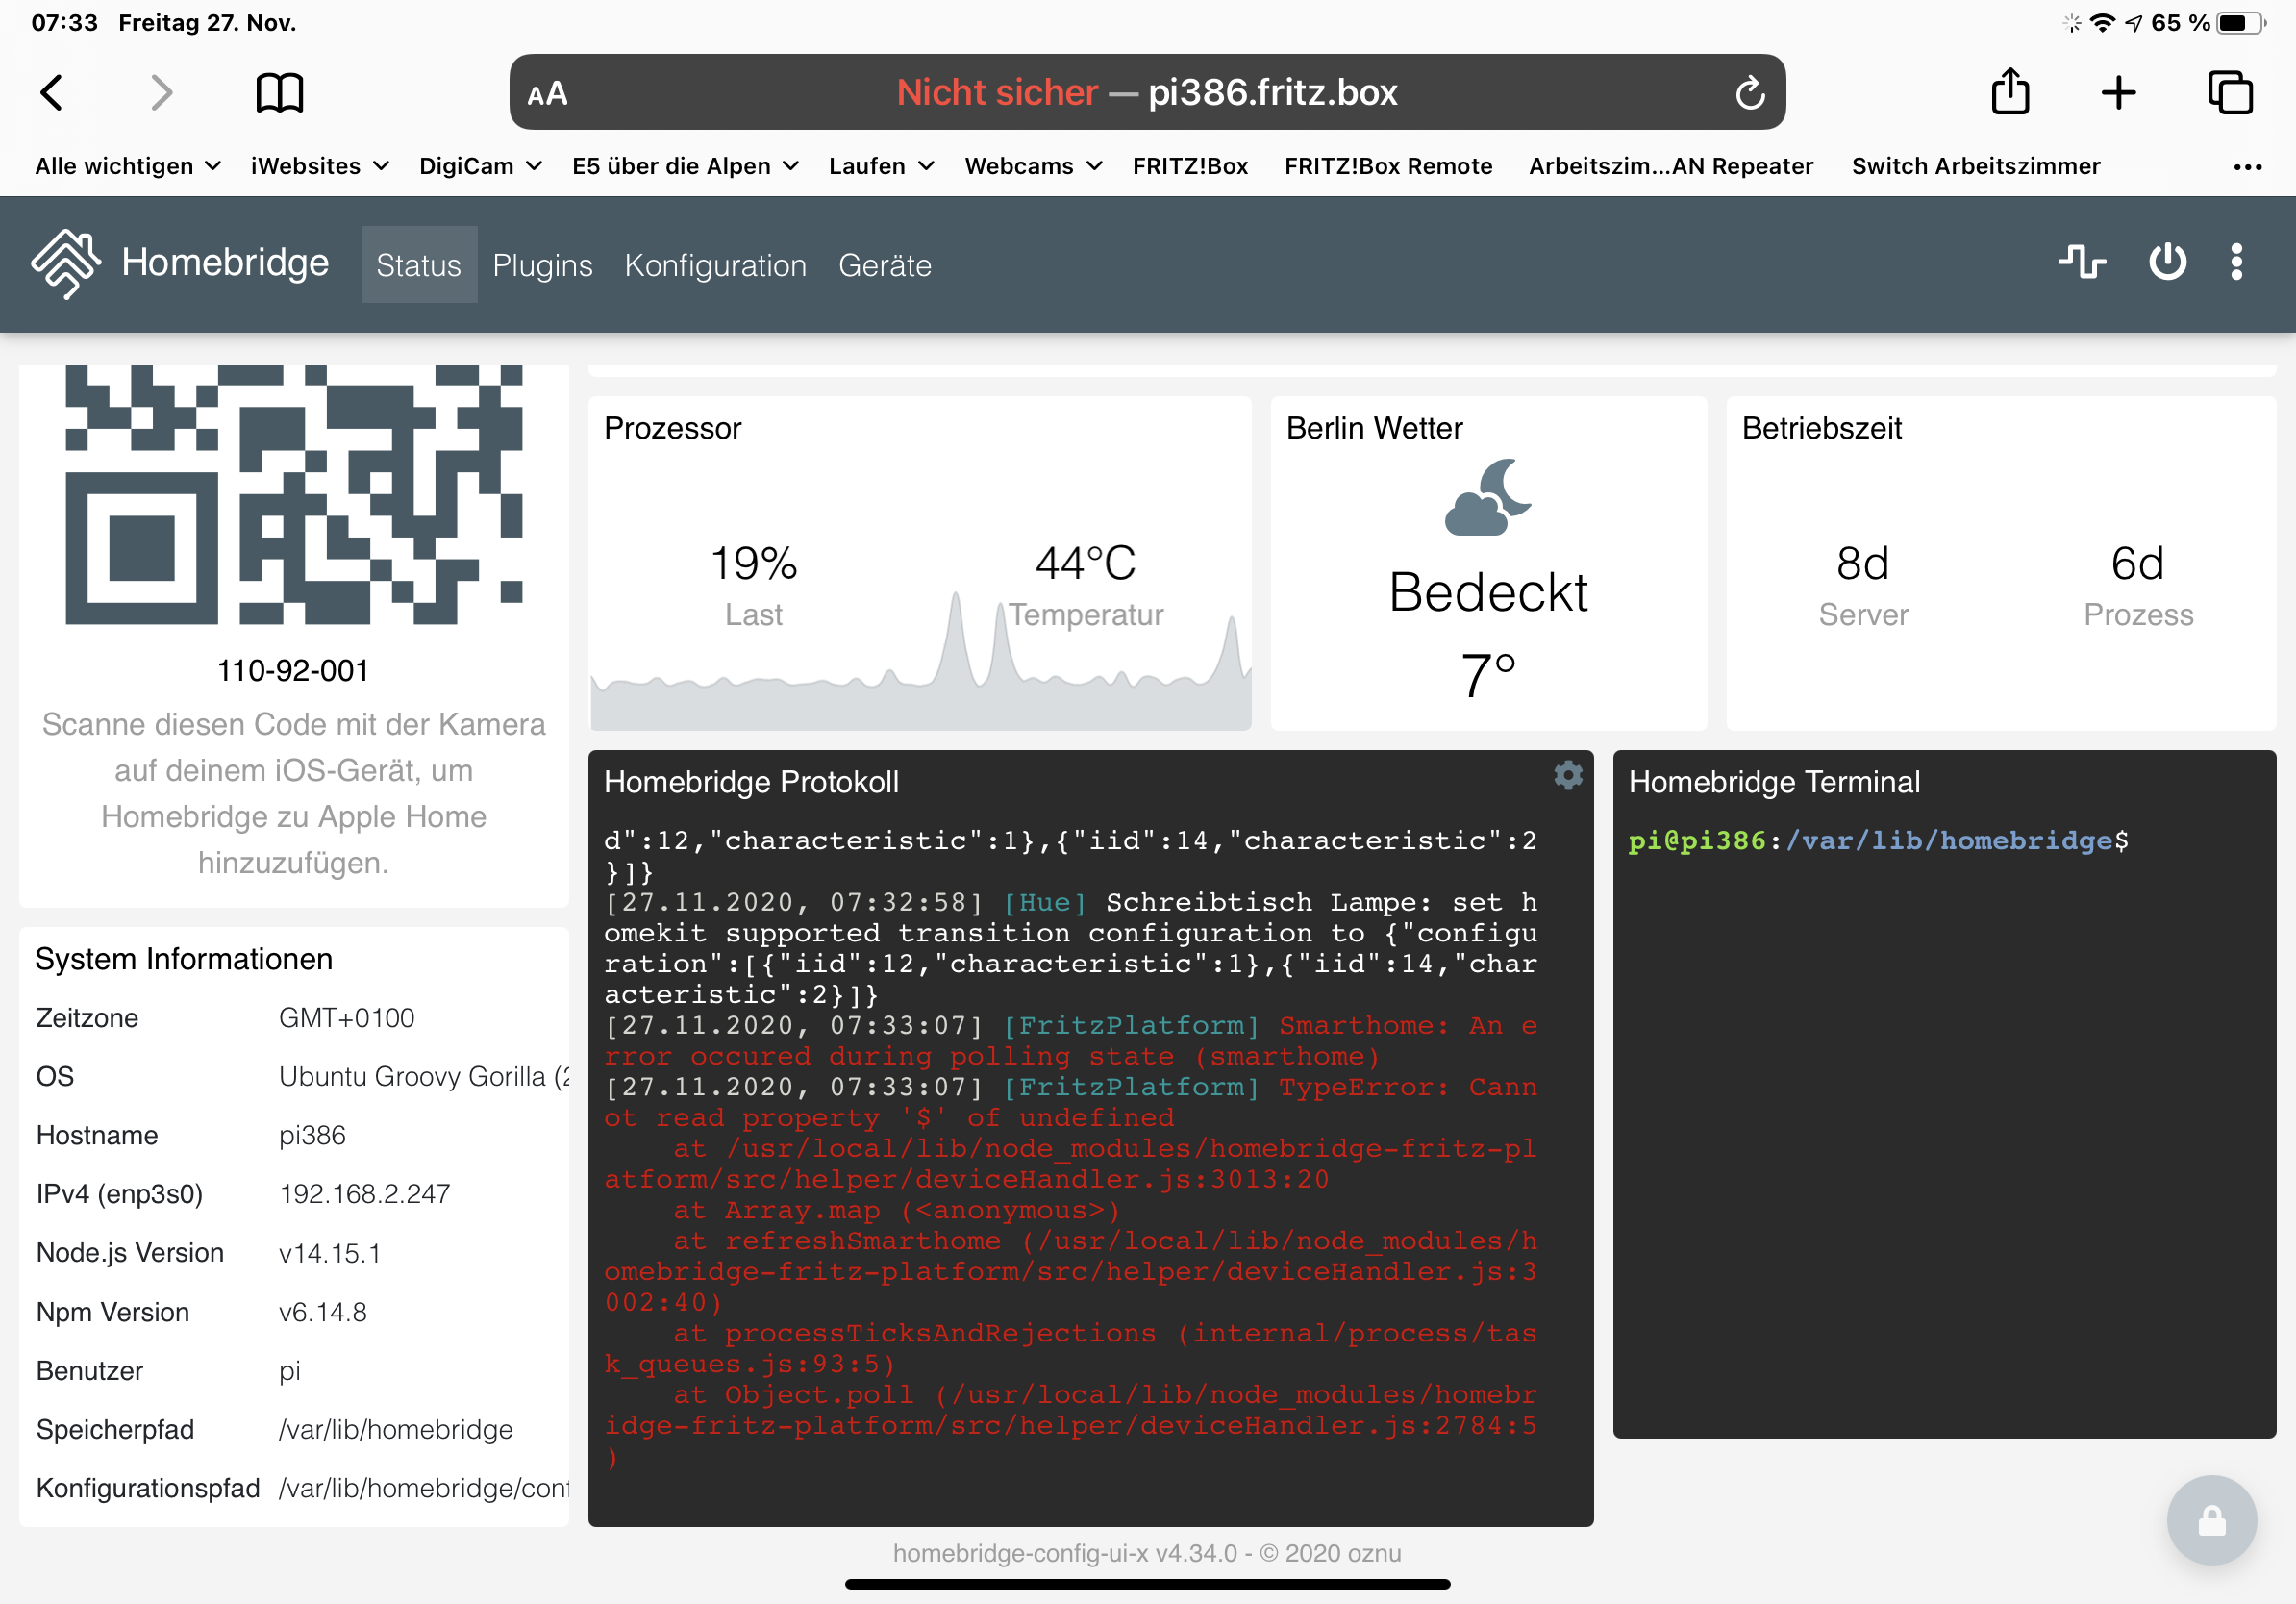Open Homebridge Protokoll gear settings
This screenshot has width=2296, height=1604.
click(x=1567, y=775)
